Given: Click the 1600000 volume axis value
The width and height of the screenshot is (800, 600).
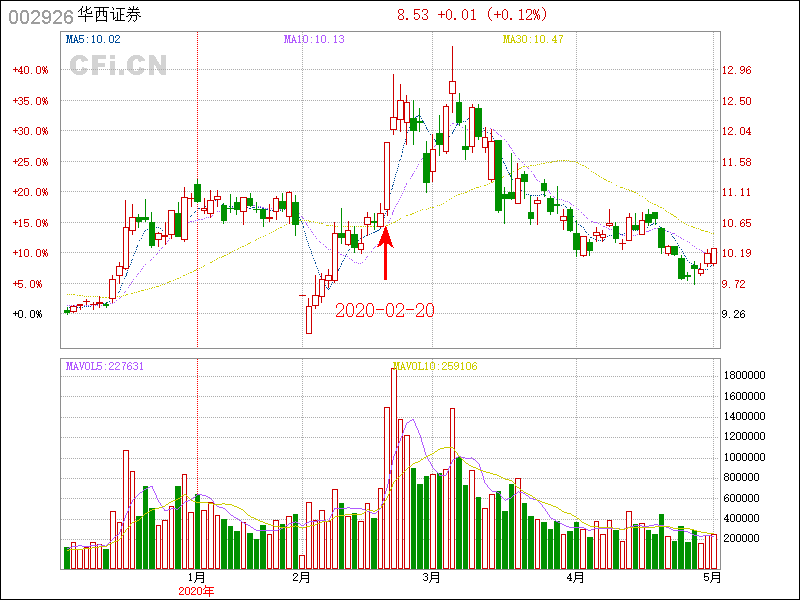Looking at the screenshot, I should [745, 396].
